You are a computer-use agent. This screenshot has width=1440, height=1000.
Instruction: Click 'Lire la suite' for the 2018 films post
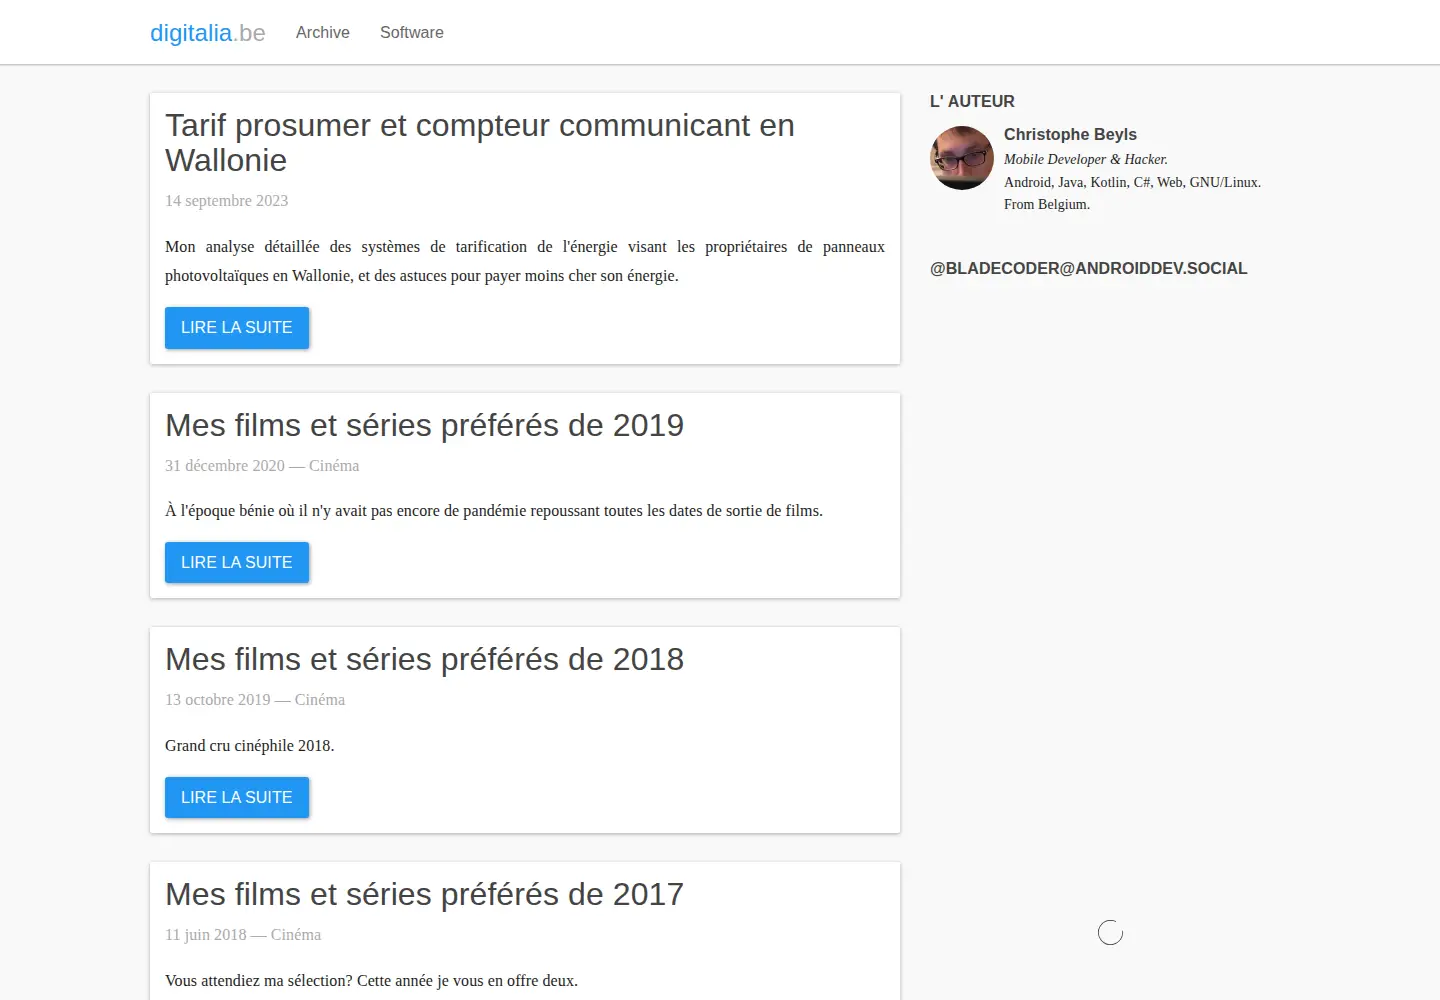click(x=237, y=797)
